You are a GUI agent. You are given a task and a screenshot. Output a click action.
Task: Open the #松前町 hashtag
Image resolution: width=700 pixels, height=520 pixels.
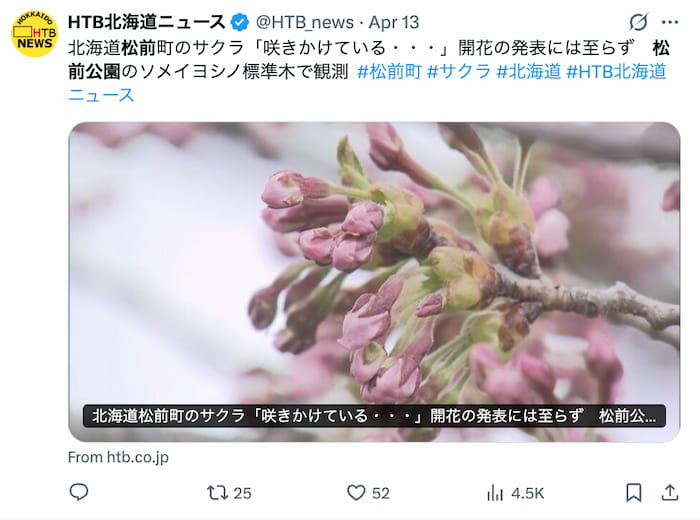389,71
